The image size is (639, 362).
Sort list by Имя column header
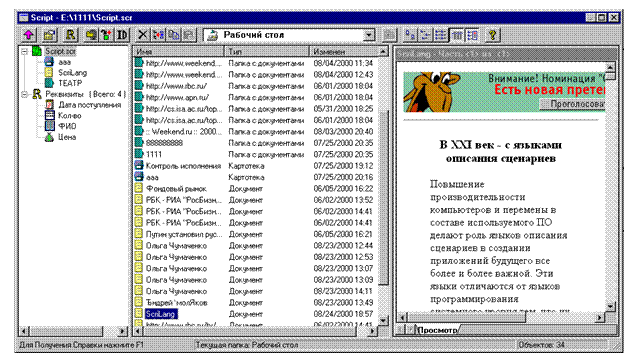pos(178,51)
